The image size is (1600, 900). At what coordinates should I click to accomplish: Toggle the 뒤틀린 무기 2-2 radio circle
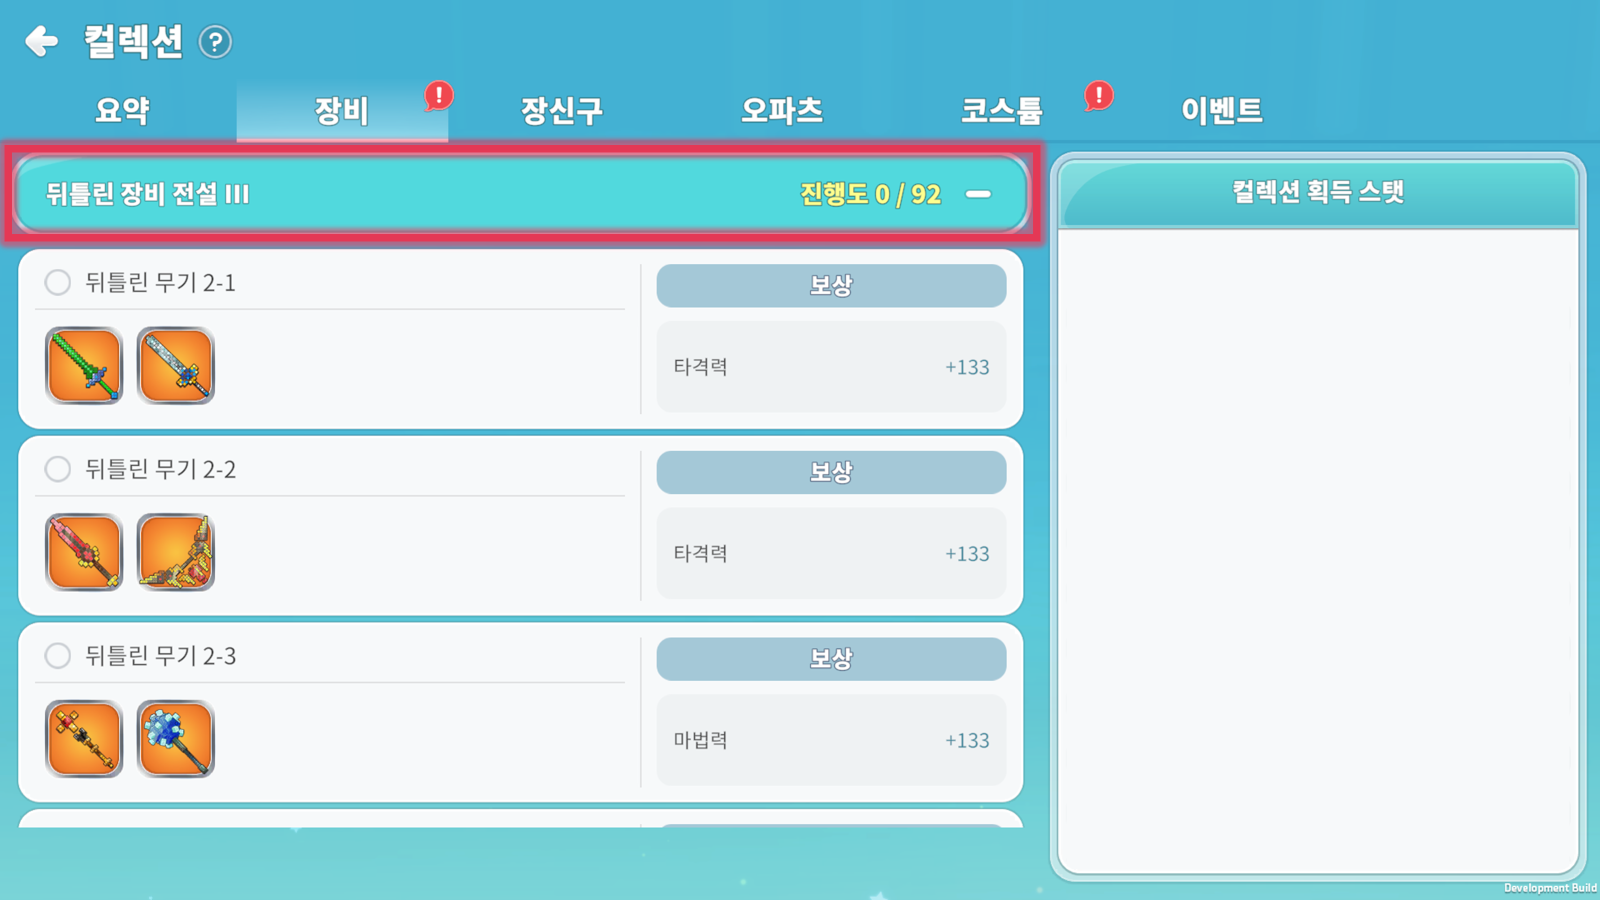click(58, 469)
